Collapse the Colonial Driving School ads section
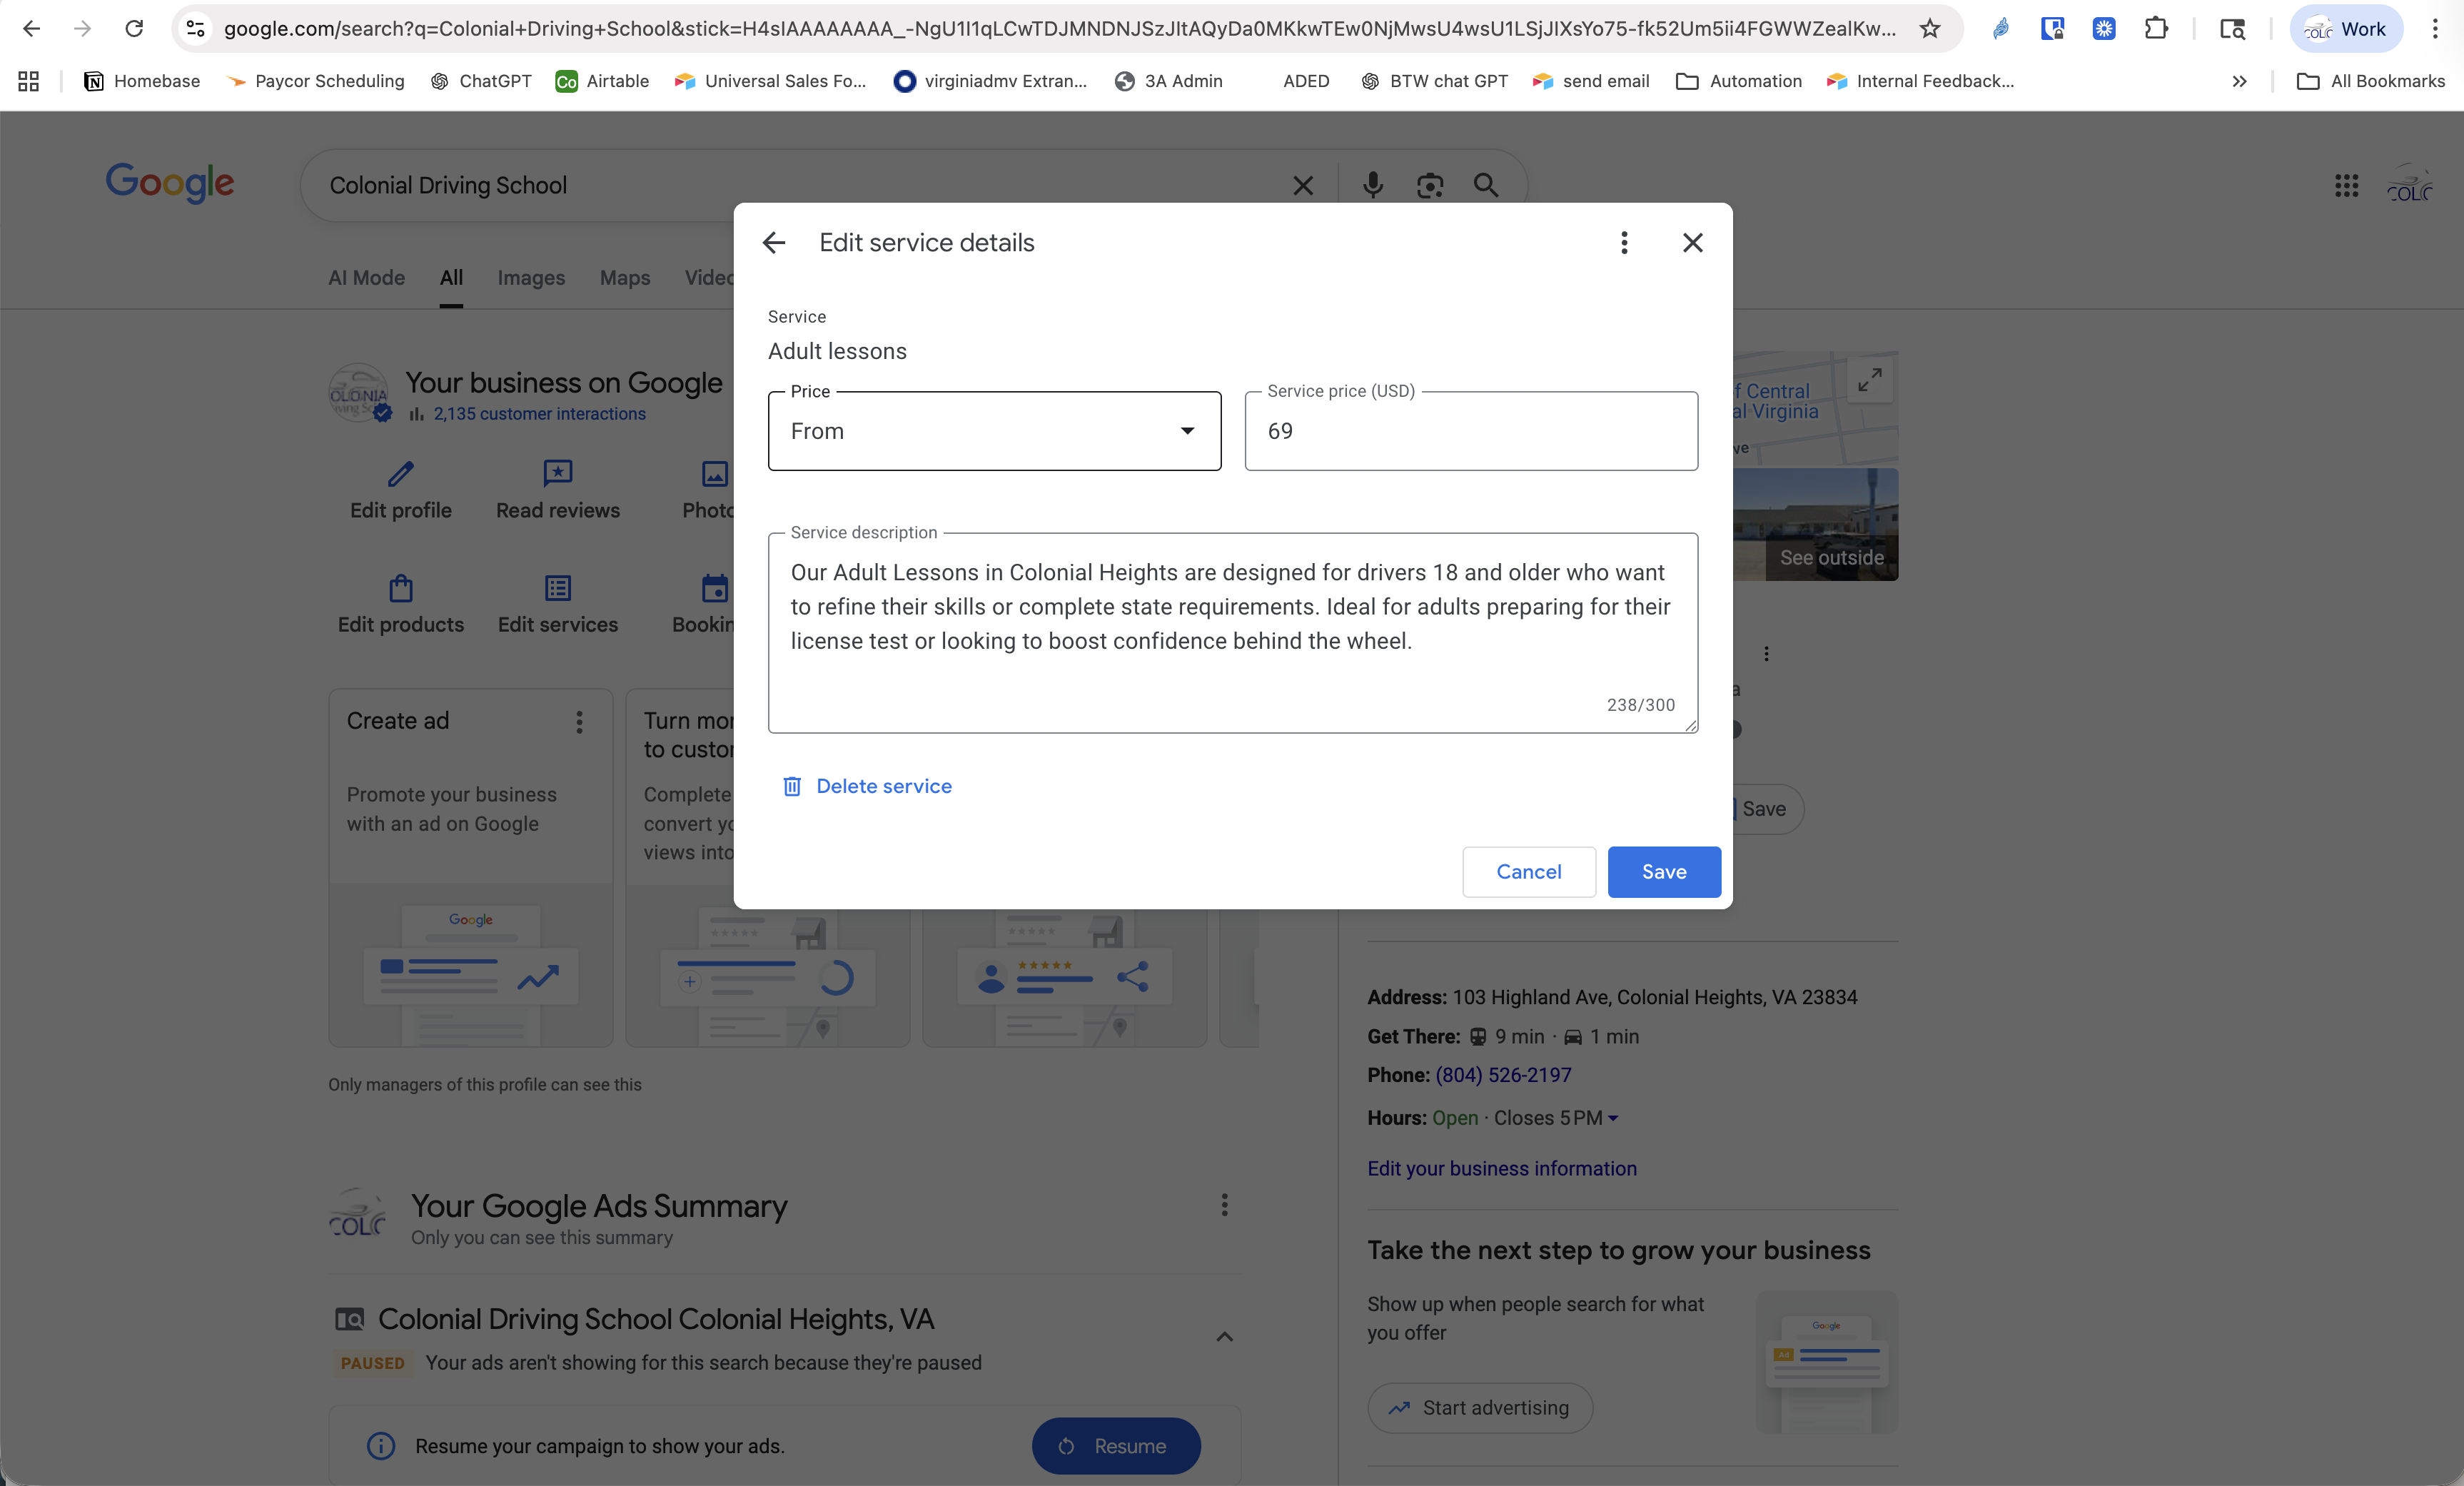This screenshot has width=2464, height=1486. pyautogui.click(x=1224, y=1337)
